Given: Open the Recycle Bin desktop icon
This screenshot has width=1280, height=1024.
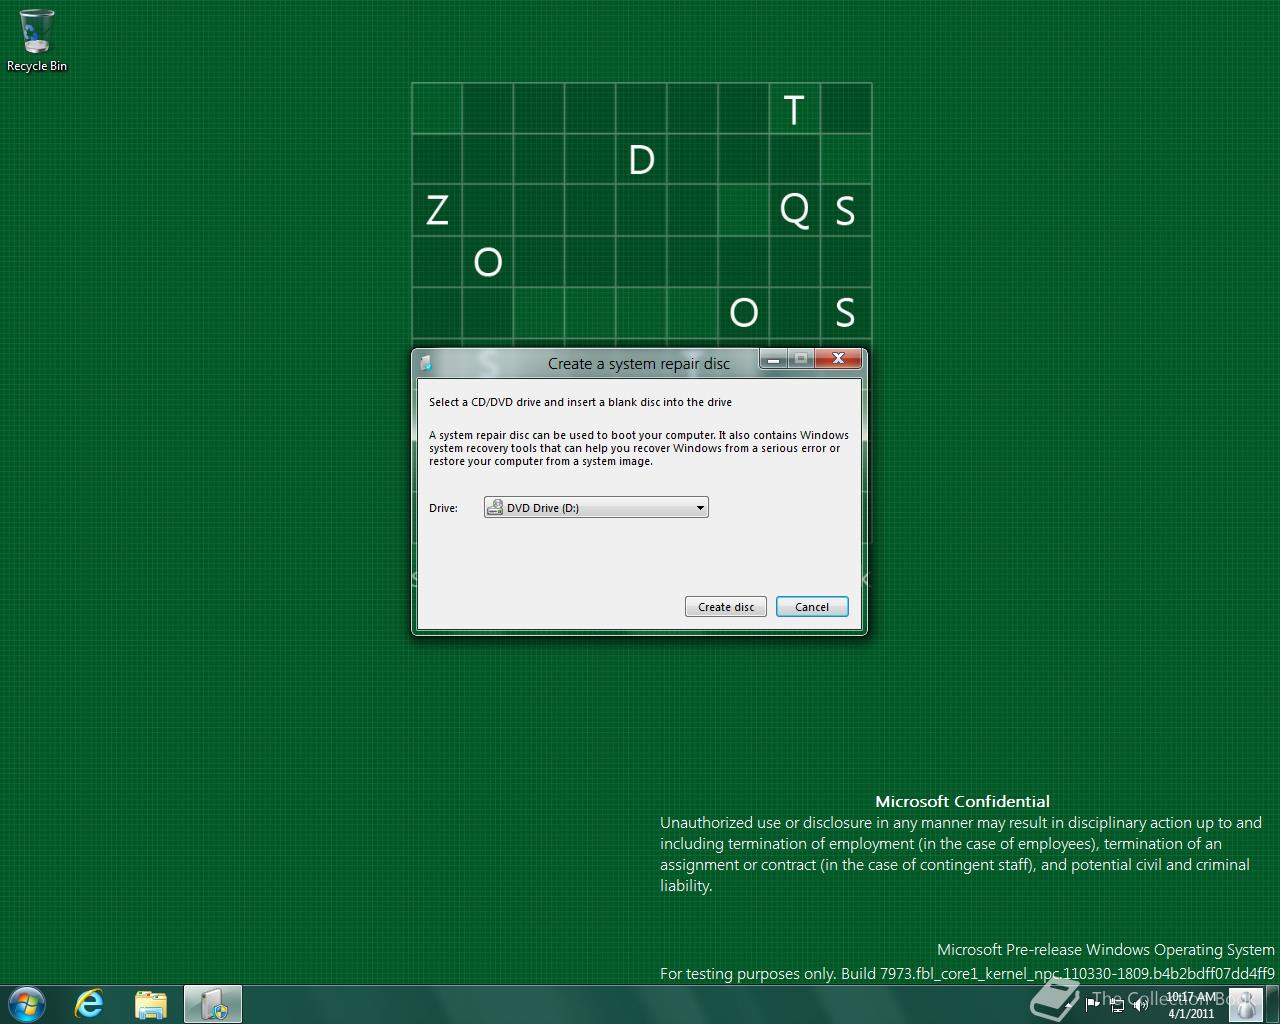Looking at the screenshot, I should pos(37,42).
